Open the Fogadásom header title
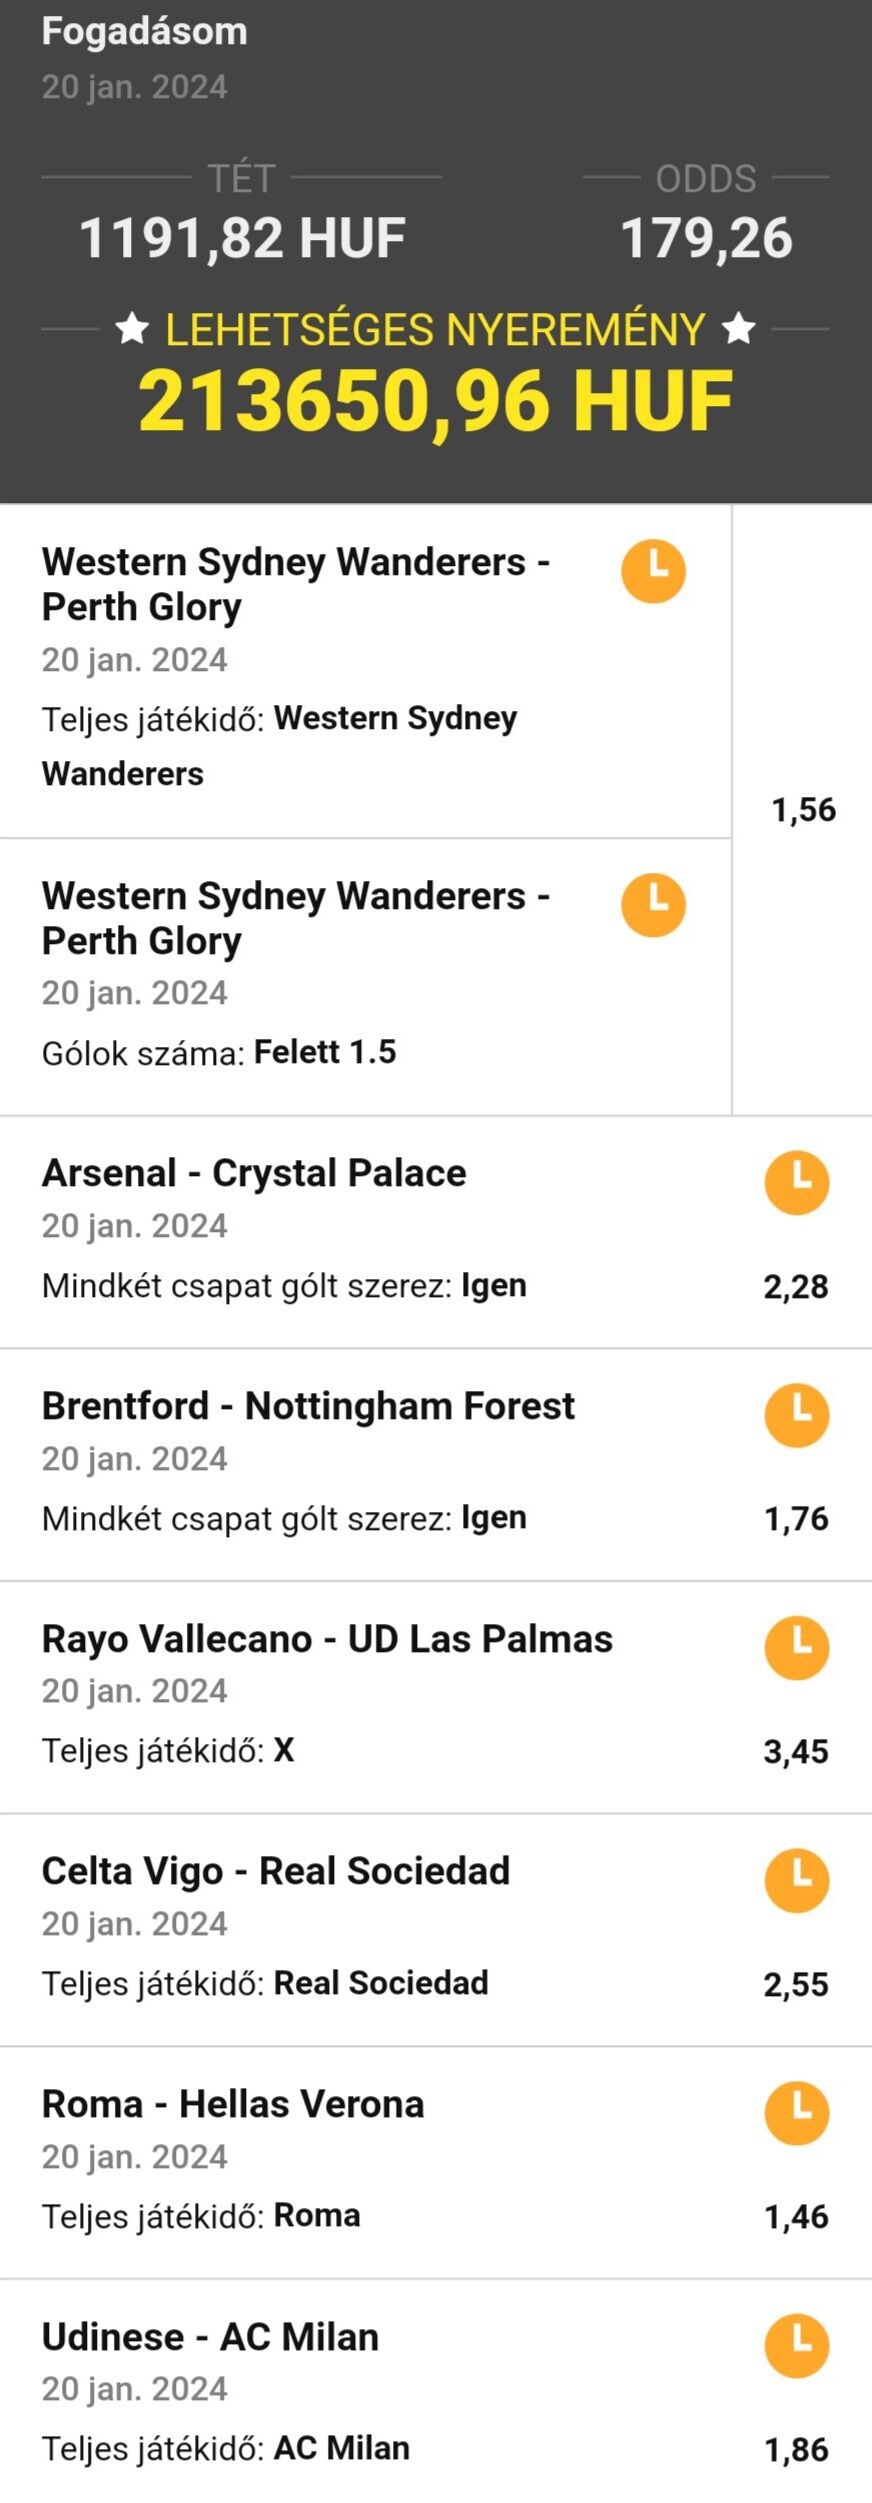 (x=144, y=31)
